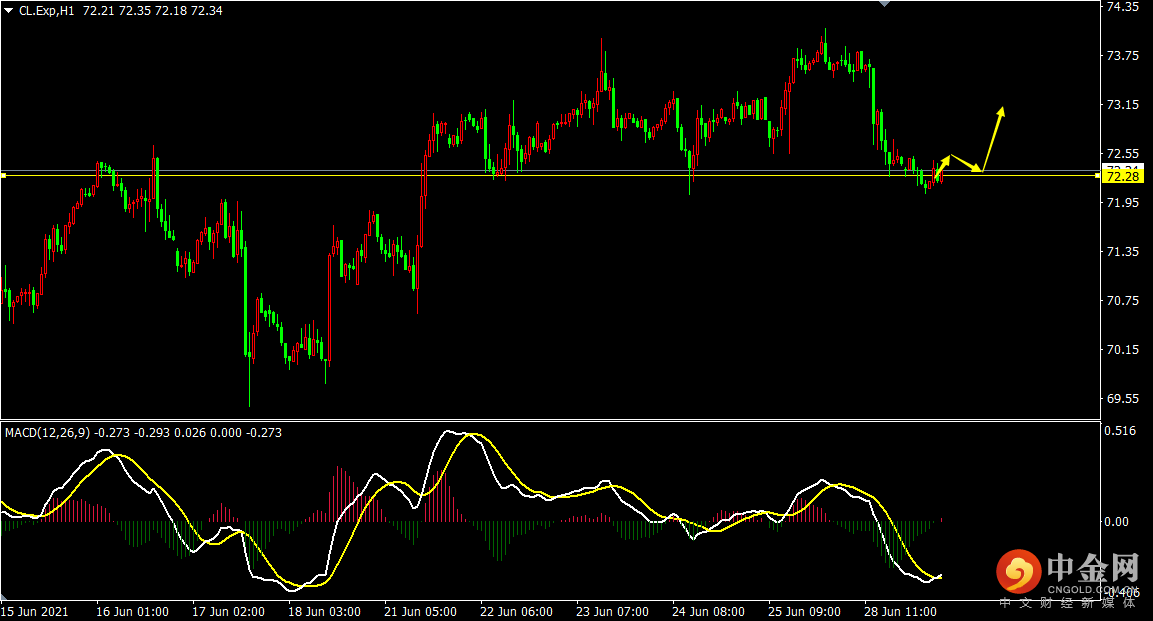Click the 22 Jun 06:00 time label
This screenshot has width=1153, height=621.
pyautogui.click(x=516, y=611)
